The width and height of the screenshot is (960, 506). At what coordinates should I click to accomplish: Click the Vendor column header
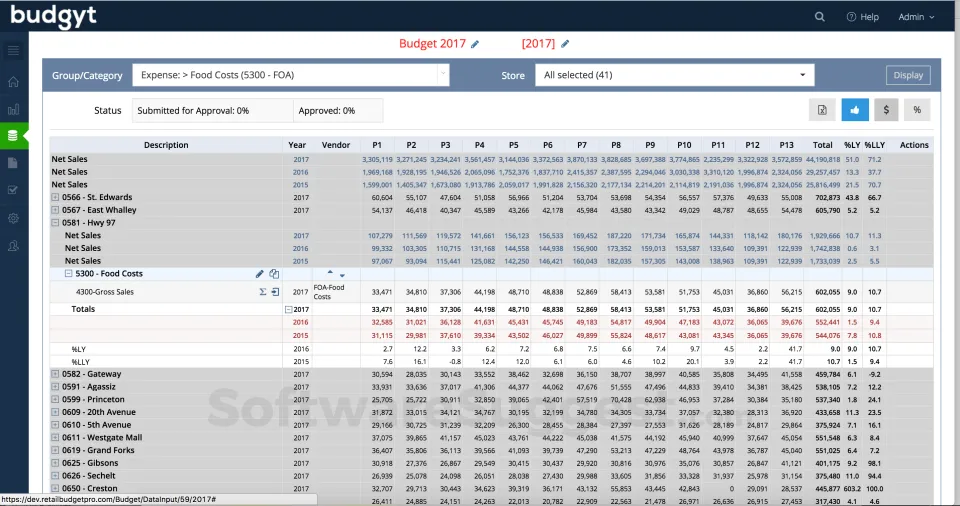tap(336, 145)
